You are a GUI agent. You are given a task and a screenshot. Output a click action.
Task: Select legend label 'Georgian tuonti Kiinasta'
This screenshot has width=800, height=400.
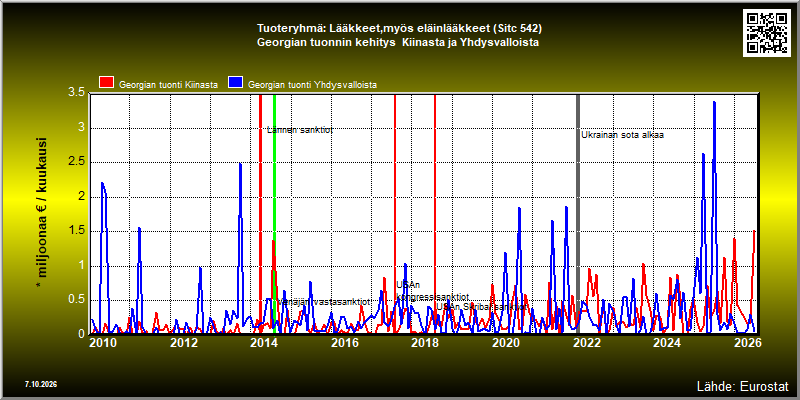(x=168, y=85)
